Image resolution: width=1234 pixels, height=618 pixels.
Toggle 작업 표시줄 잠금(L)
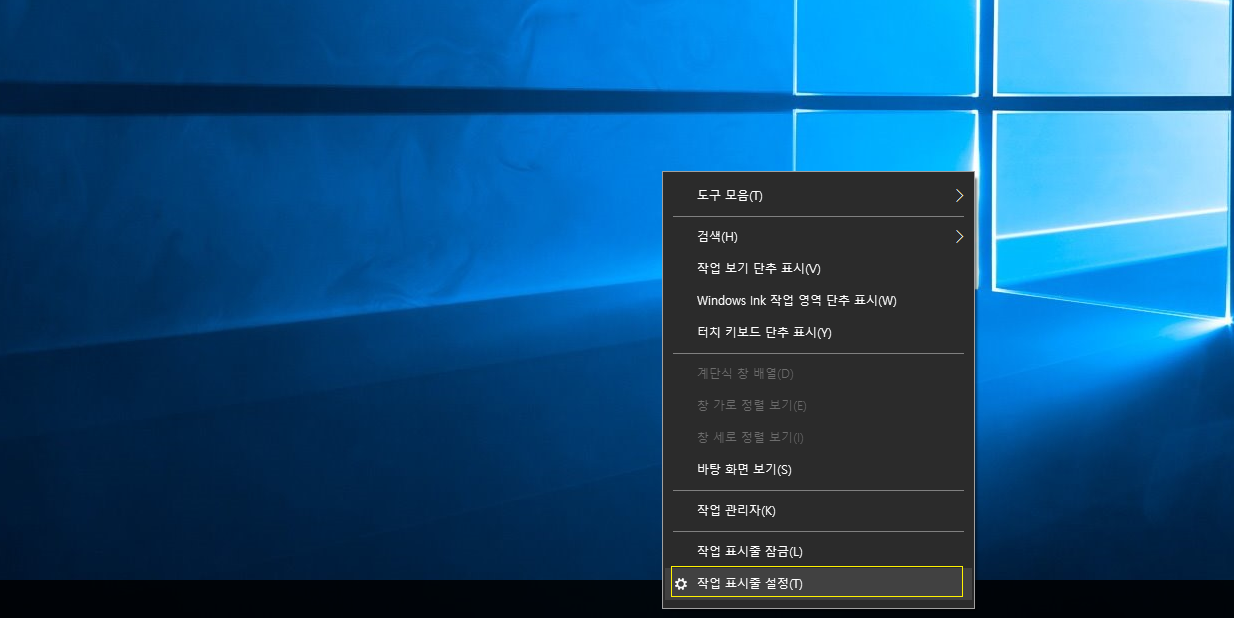coord(817,551)
